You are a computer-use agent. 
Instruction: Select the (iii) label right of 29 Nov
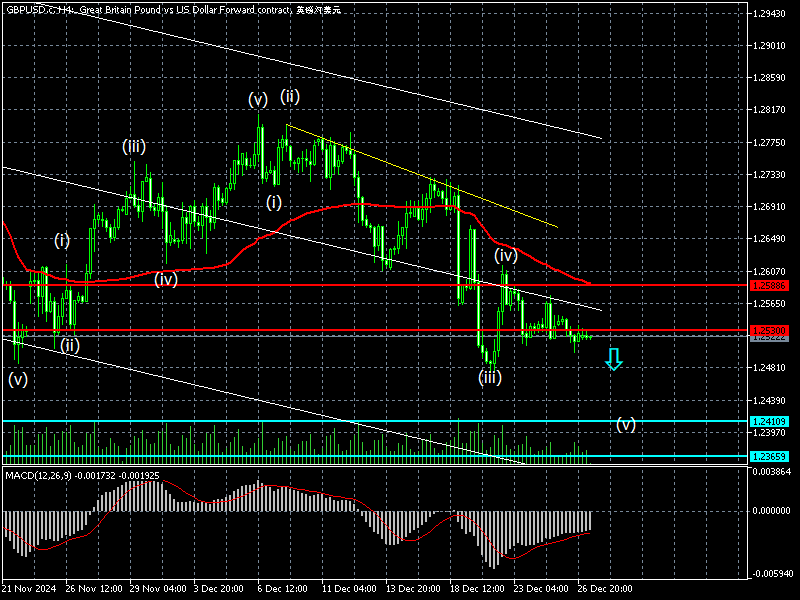pos(134,147)
